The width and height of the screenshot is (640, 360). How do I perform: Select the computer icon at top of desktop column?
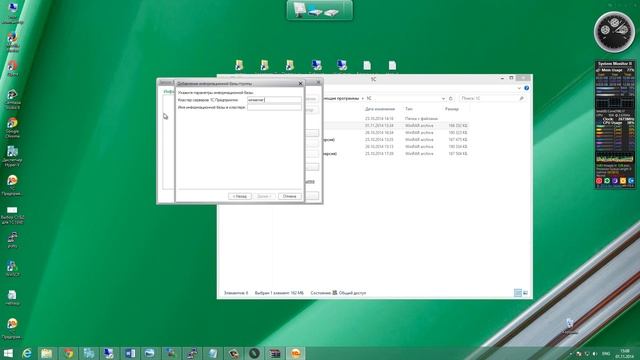point(12,13)
